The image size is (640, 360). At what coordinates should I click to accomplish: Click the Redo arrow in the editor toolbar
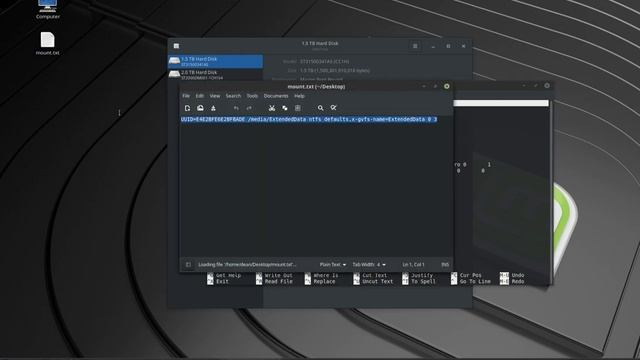coord(249,108)
